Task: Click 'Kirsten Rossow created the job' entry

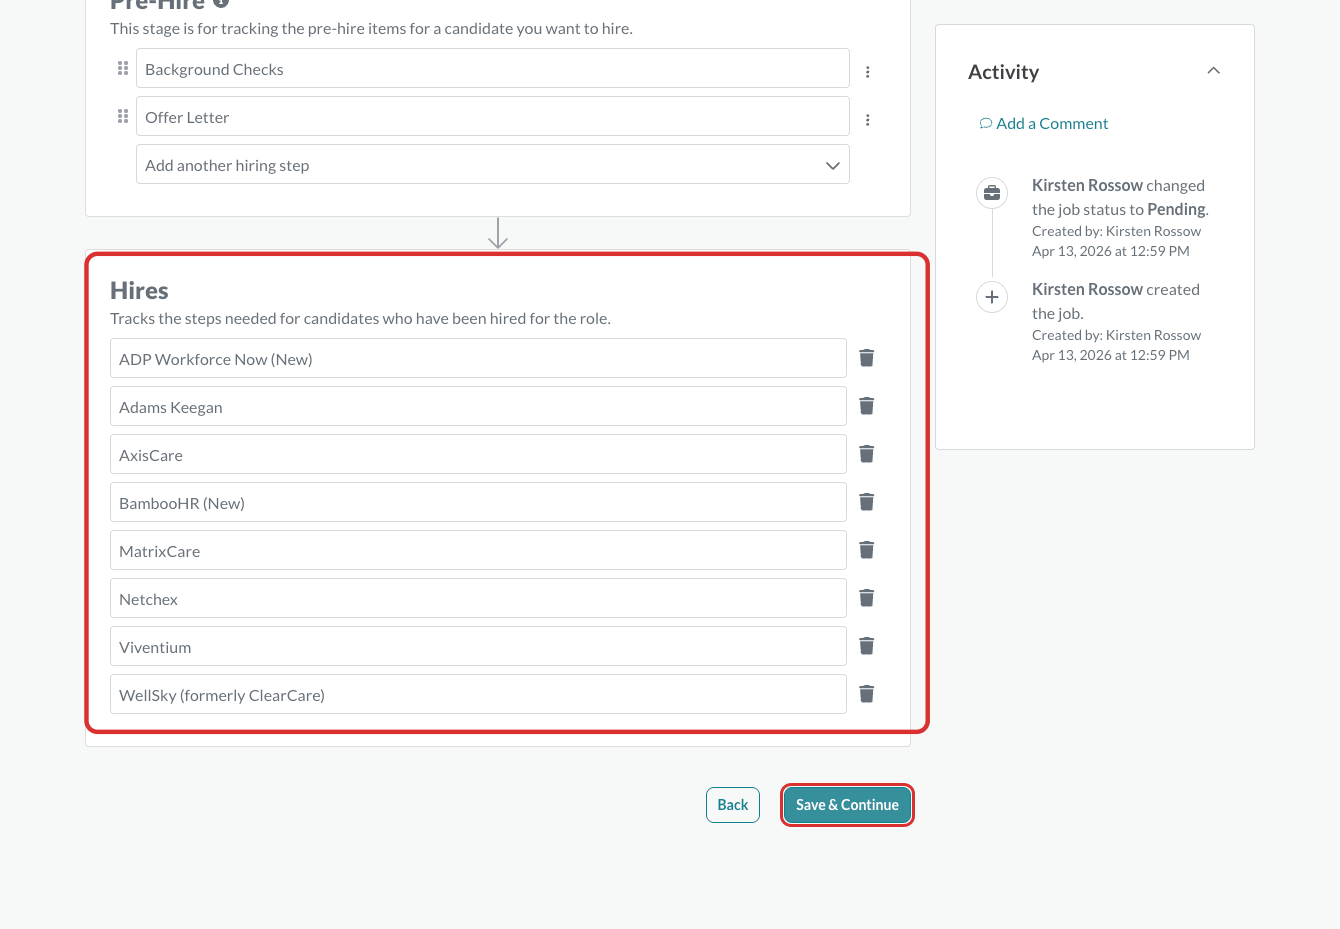Action: pyautogui.click(x=1116, y=301)
